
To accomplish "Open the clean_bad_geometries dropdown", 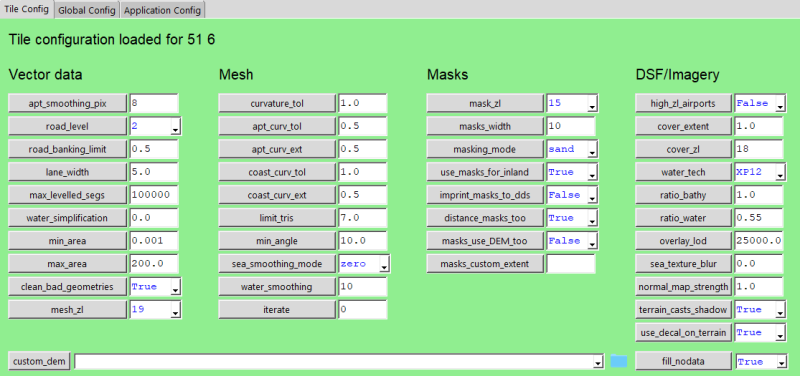I will [176, 287].
